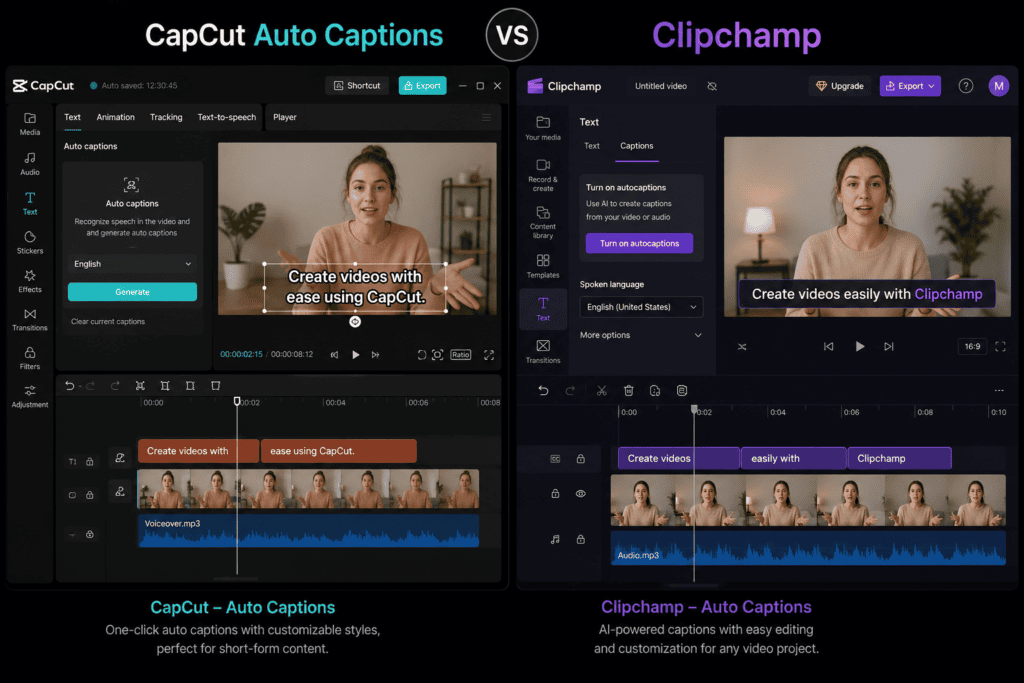
Task: Open Transitions in CapCut sidebar
Action: [30, 319]
